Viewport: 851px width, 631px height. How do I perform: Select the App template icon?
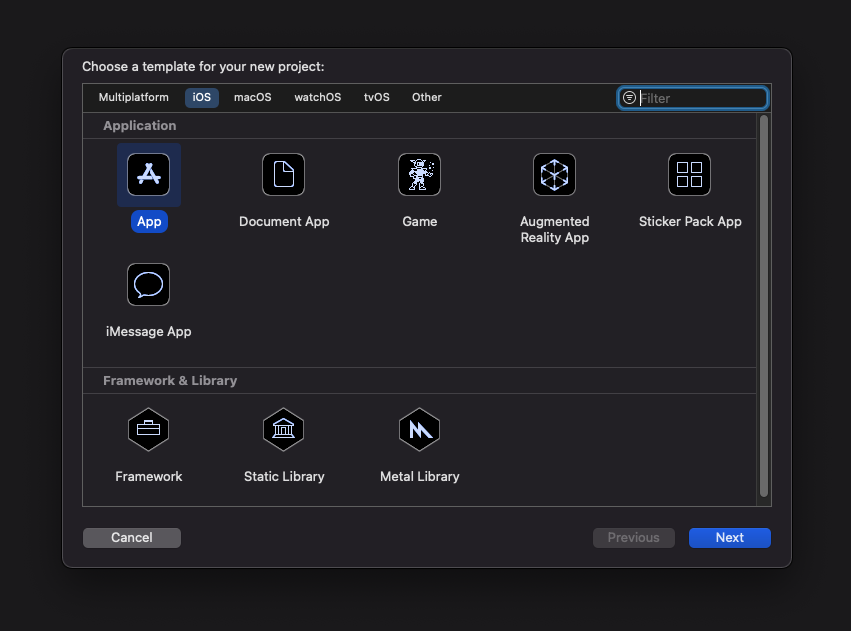[x=148, y=174]
